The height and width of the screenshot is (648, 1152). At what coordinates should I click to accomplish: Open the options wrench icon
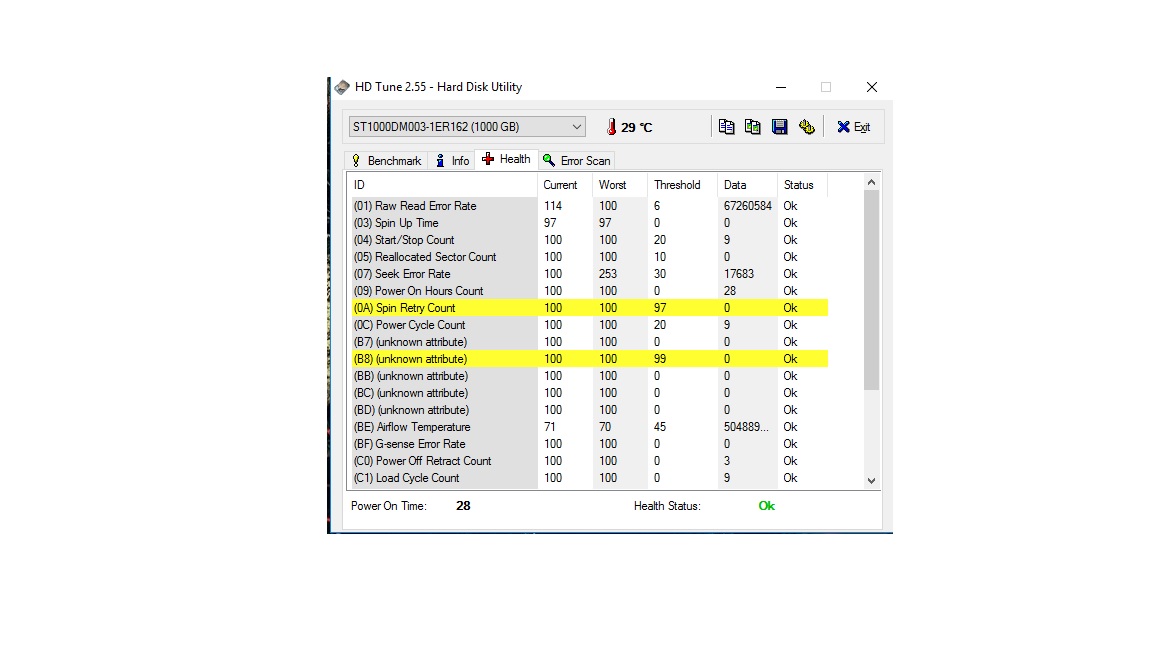tap(807, 126)
